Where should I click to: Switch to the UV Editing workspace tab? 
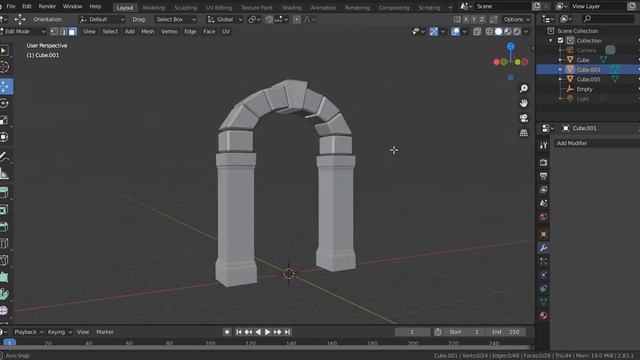point(219,7)
